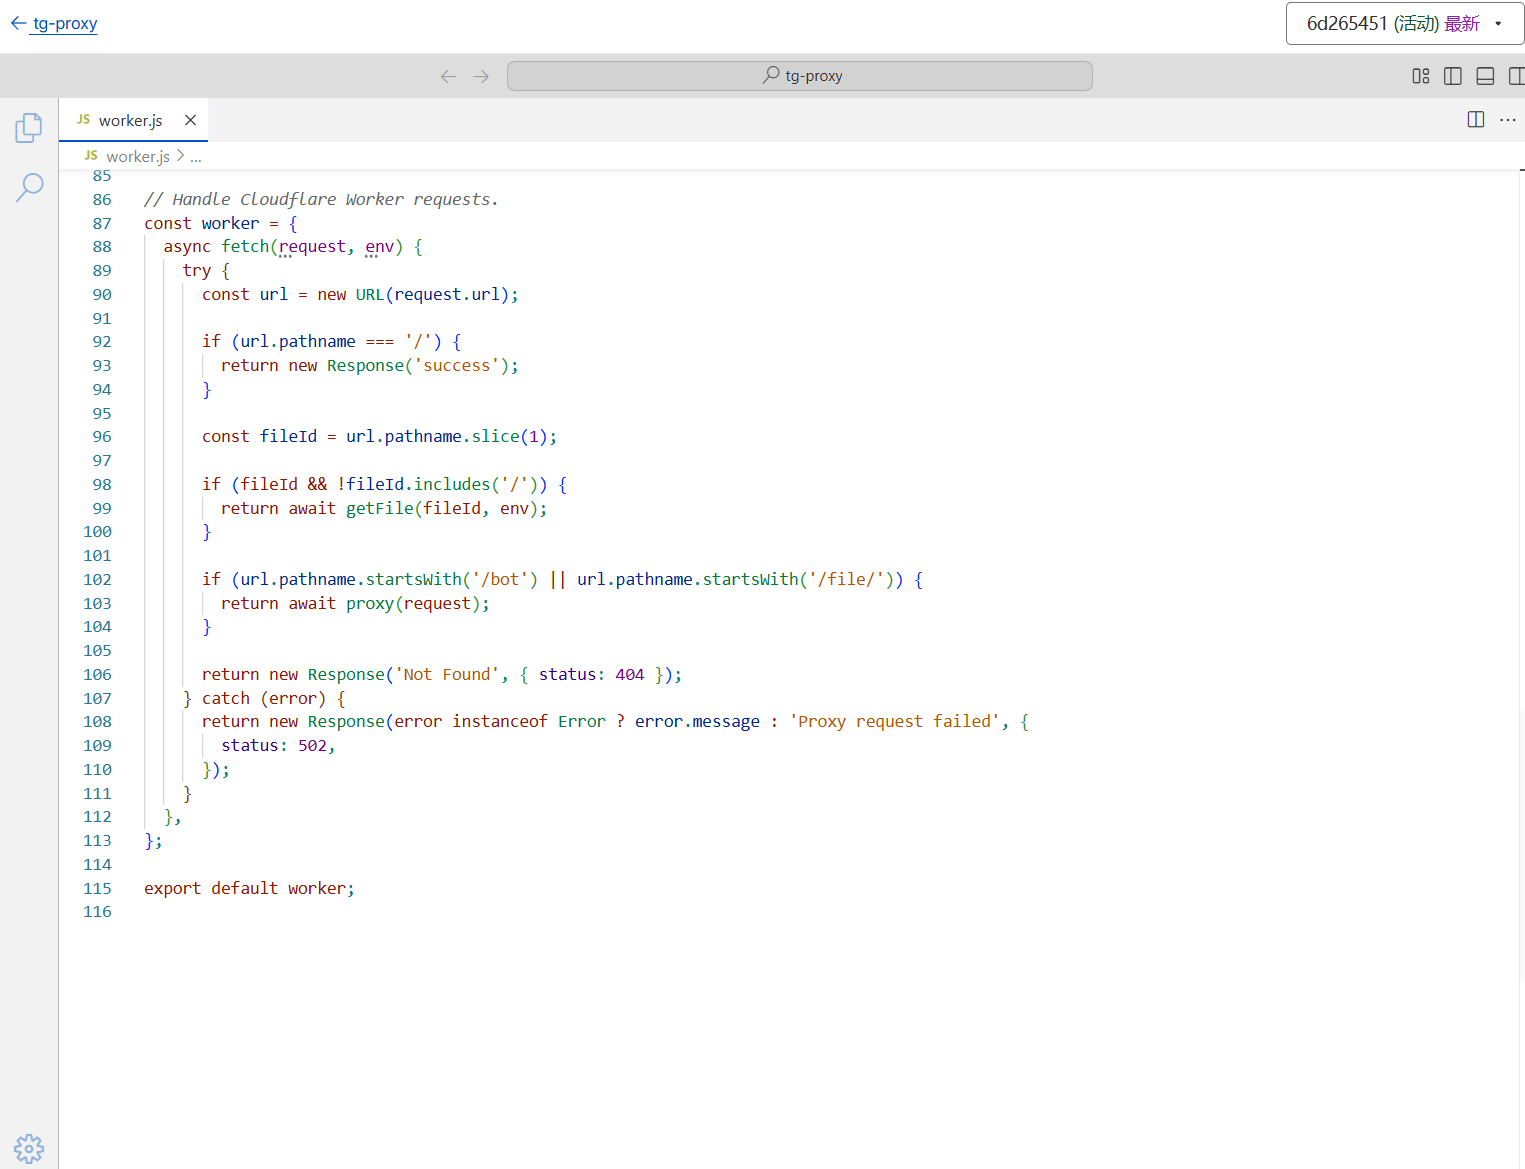
Task: Toggle the primary side bar
Action: [1453, 76]
